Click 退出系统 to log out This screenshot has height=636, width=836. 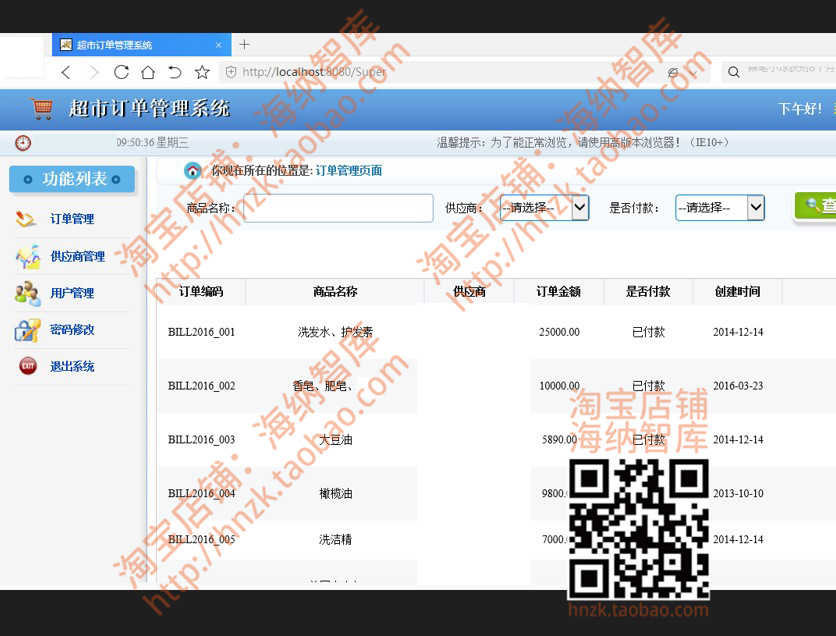click(x=72, y=366)
